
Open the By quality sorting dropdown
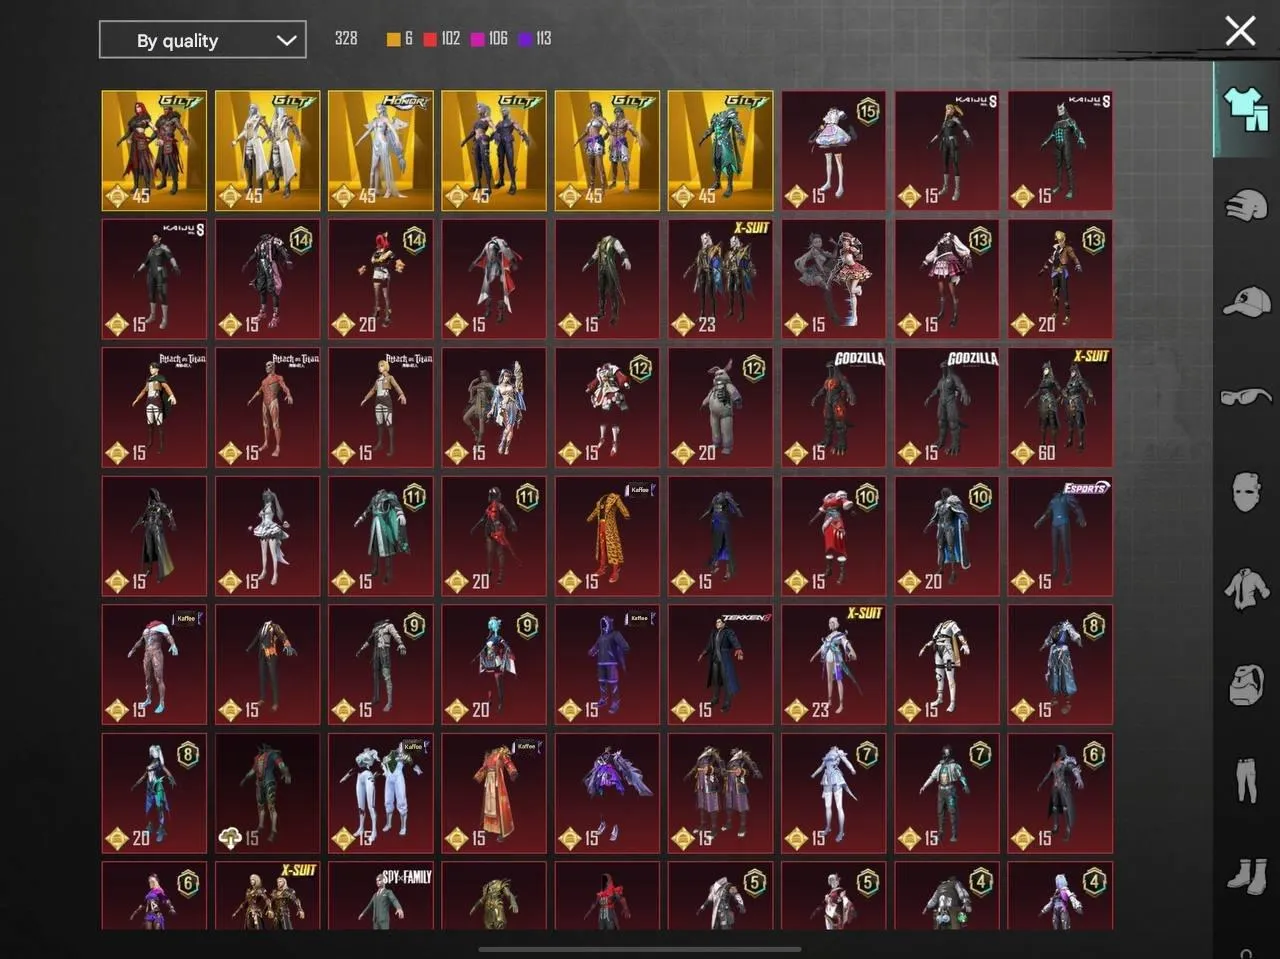(x=202, y=40)
